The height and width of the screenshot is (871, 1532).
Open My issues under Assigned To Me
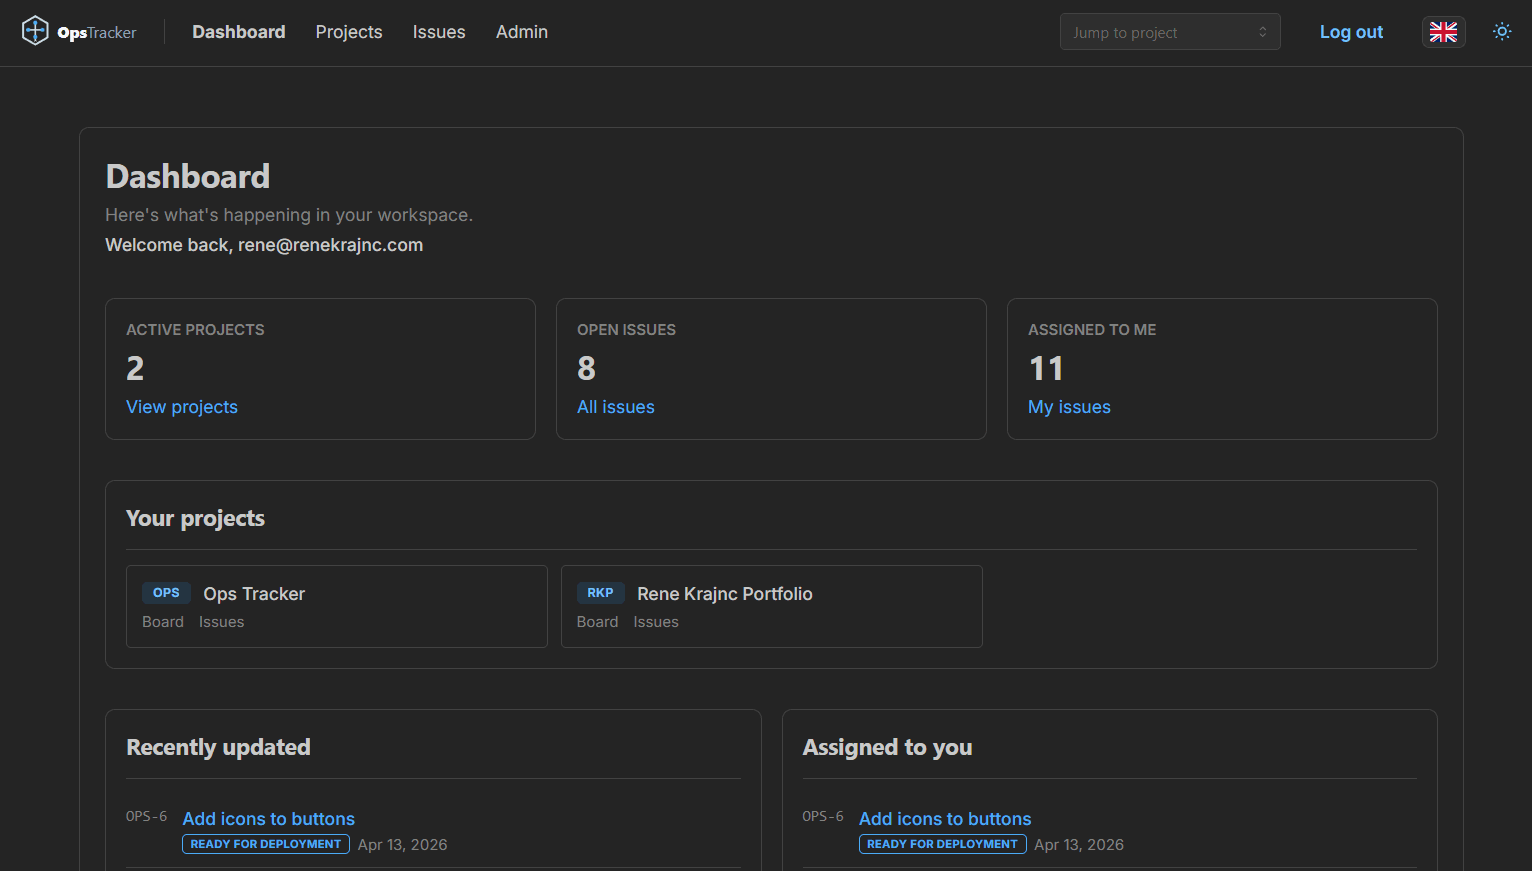1068,406
